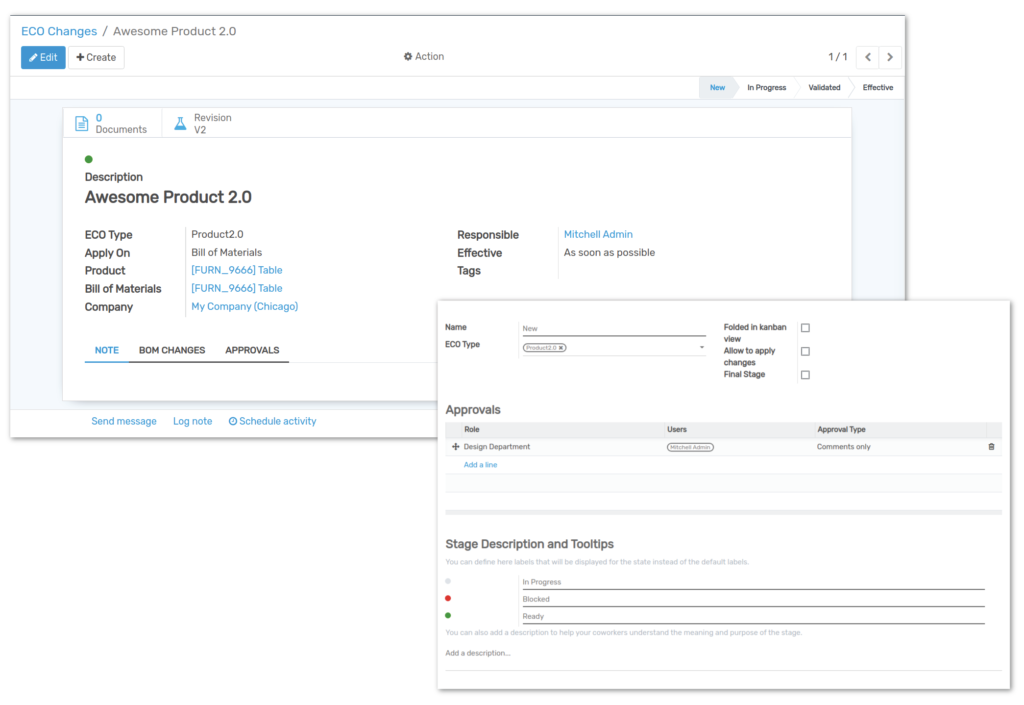This screenshot has width=1024, height=705.
Task: Select the Effective stage
Action: 878,87
